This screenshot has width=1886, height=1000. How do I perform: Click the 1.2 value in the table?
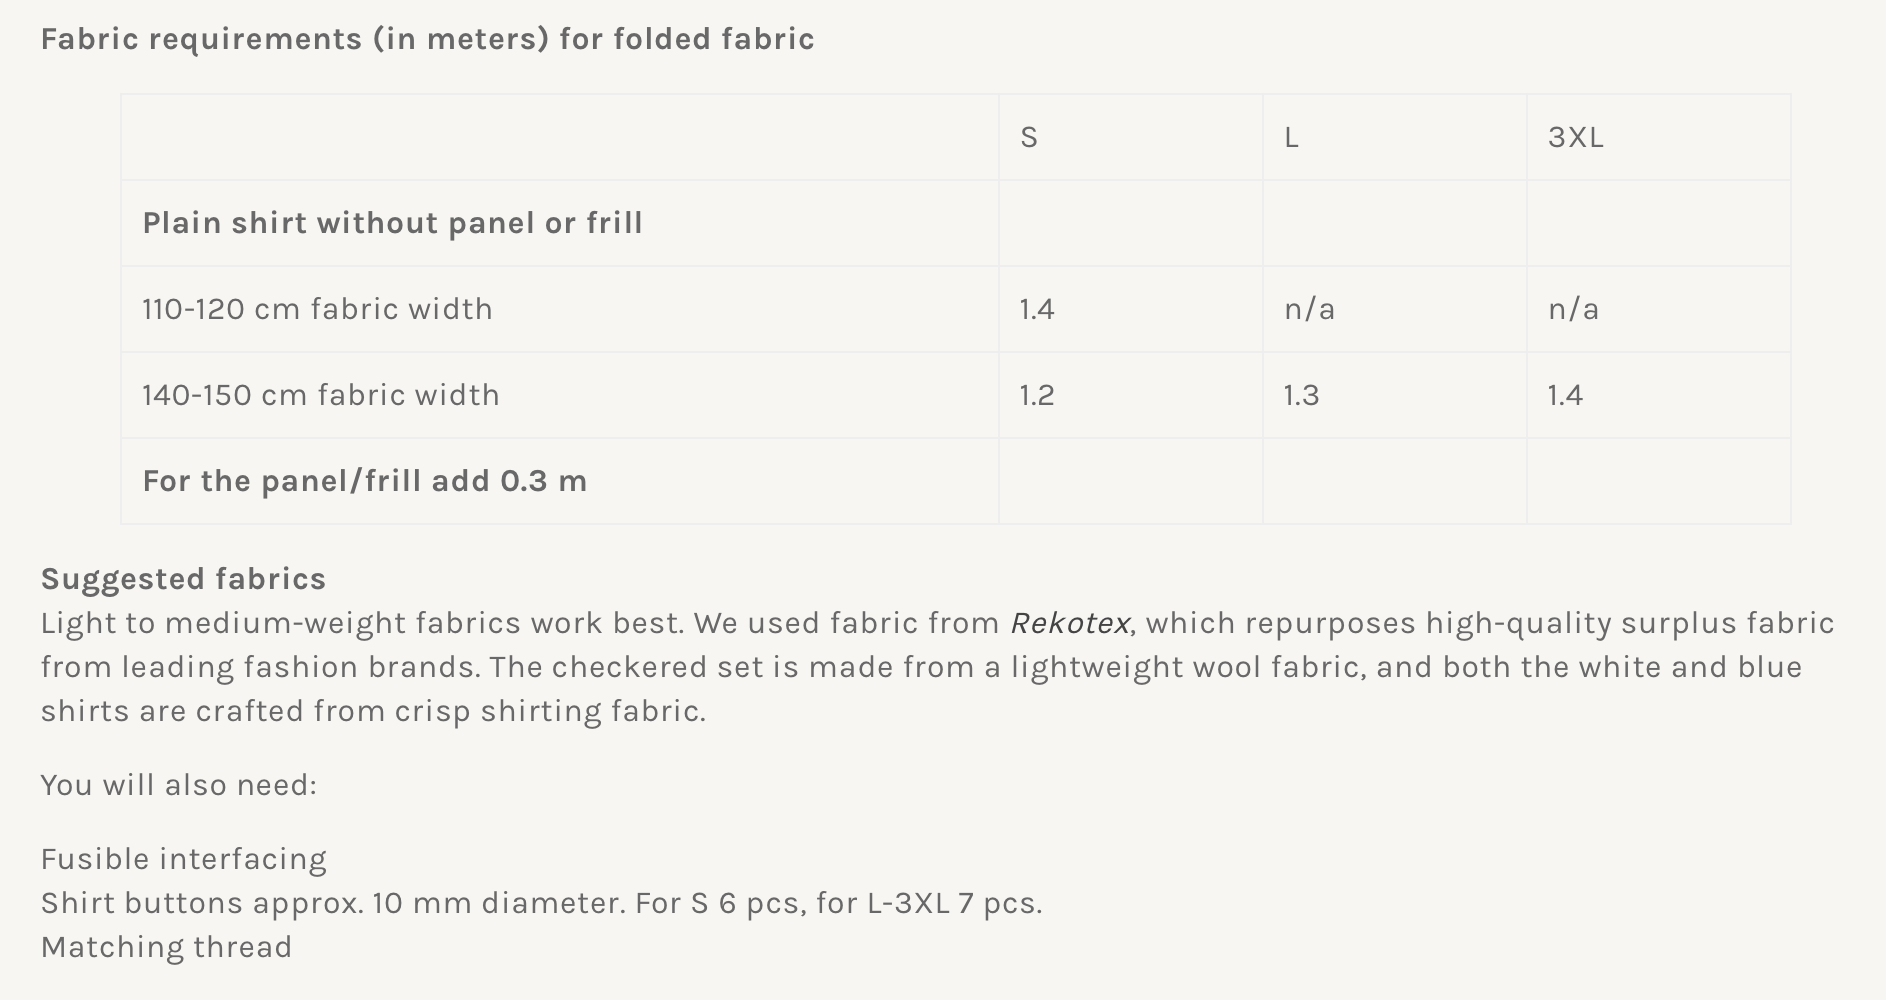[1037, 395]
